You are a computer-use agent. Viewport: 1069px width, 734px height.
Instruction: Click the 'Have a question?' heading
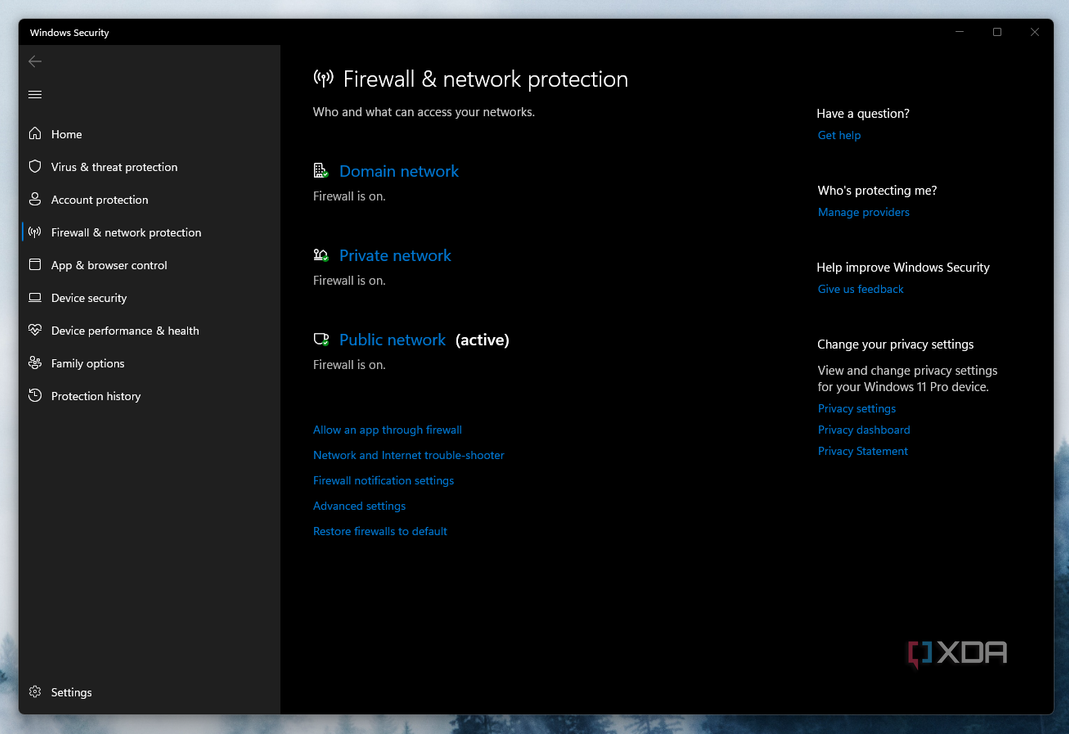(863, 114)
